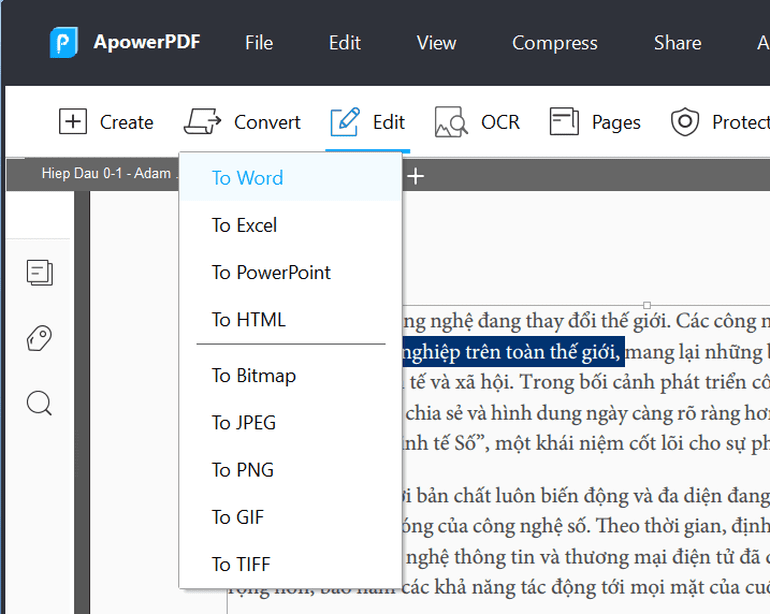This screenshot has height=614, width=770.
Task: Open the File menu
Action: 259,43
